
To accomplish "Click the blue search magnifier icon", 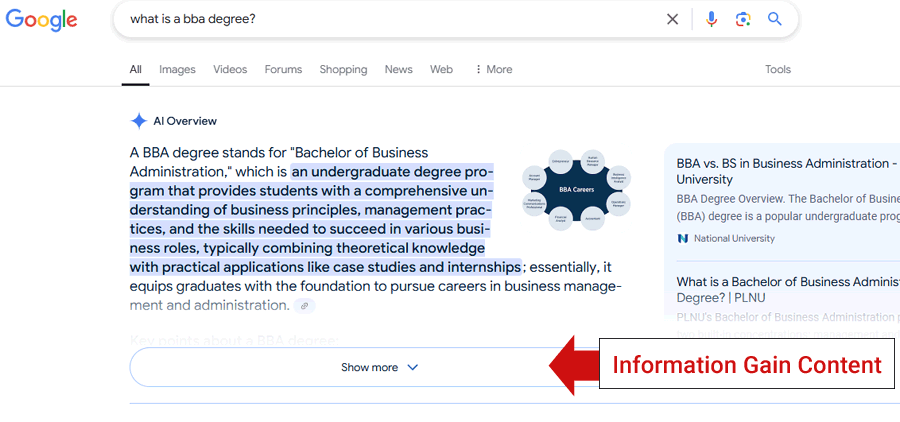I will tap(775, 19).
